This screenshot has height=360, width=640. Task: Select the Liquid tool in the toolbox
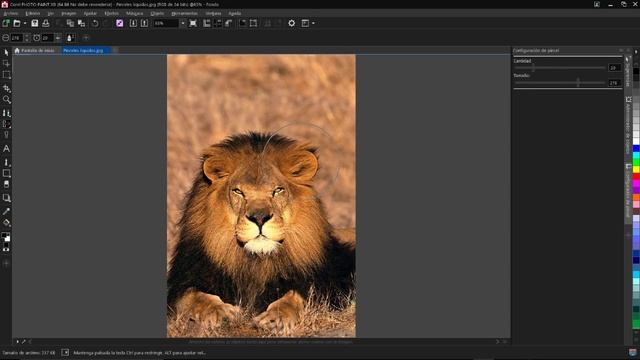[6, 124]
